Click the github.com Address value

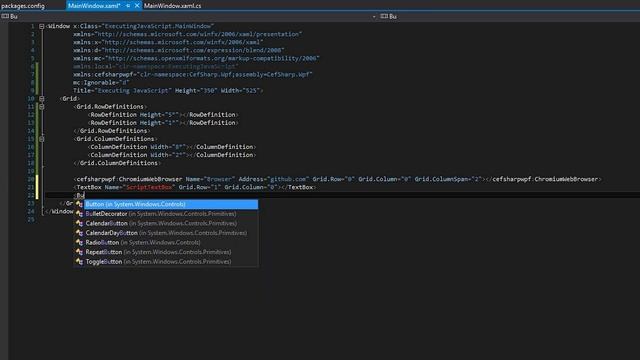point(289,179)
